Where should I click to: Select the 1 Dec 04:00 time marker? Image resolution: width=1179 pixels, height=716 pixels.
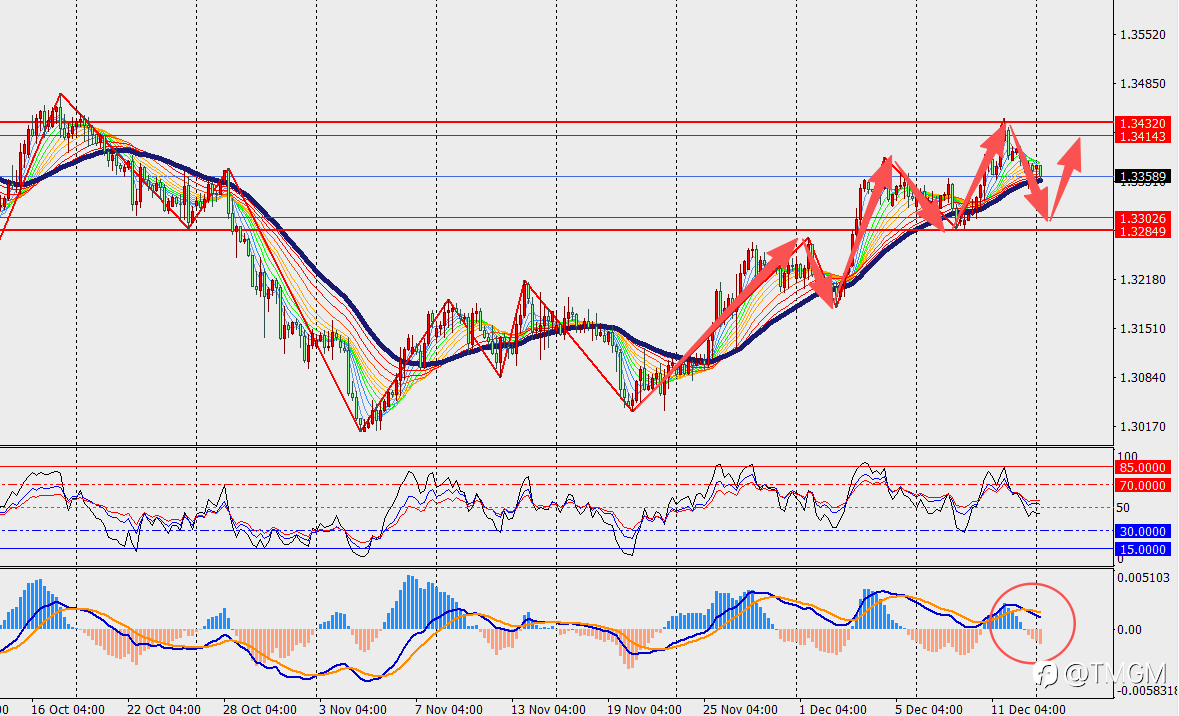[x=832, y=709]
